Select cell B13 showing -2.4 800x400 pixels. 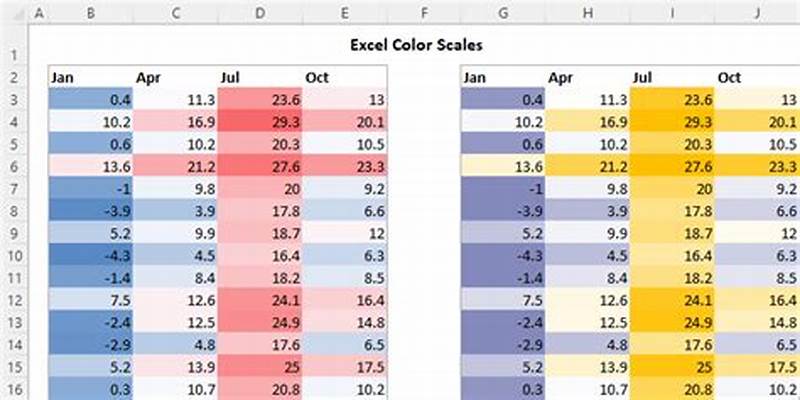pos(91,322)
